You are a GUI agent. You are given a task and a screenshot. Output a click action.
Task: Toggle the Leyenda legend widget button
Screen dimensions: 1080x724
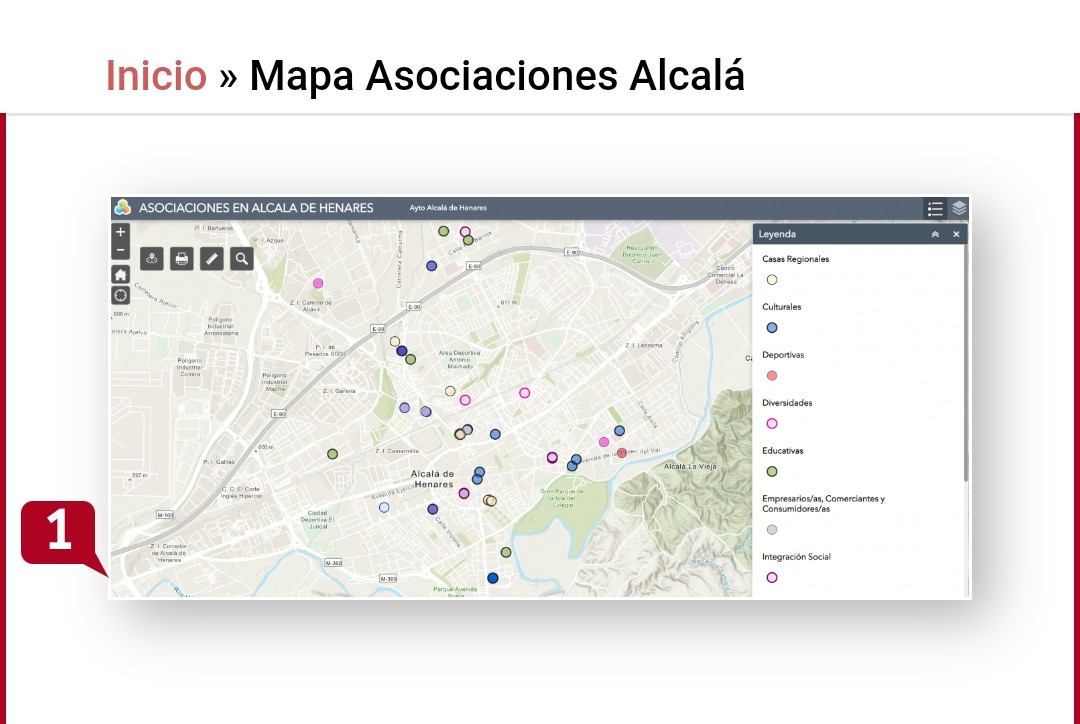pyautogui.click(x=935, y=208)
